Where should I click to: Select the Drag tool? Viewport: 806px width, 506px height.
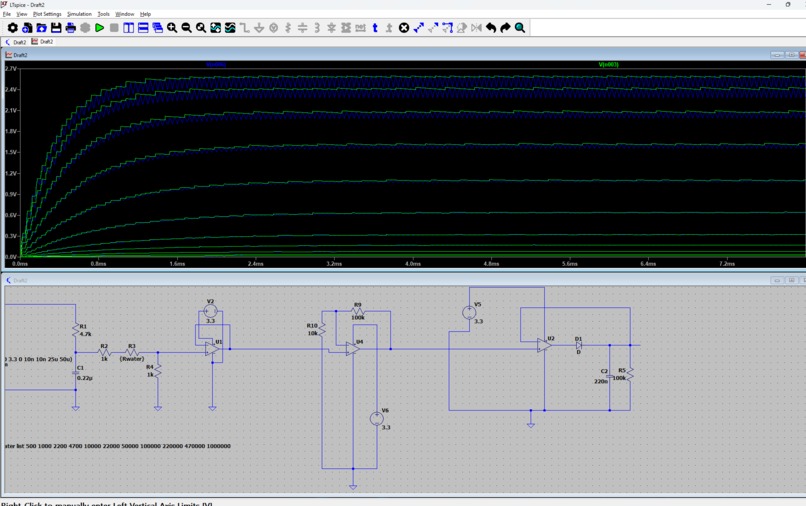tap(447, 28)
